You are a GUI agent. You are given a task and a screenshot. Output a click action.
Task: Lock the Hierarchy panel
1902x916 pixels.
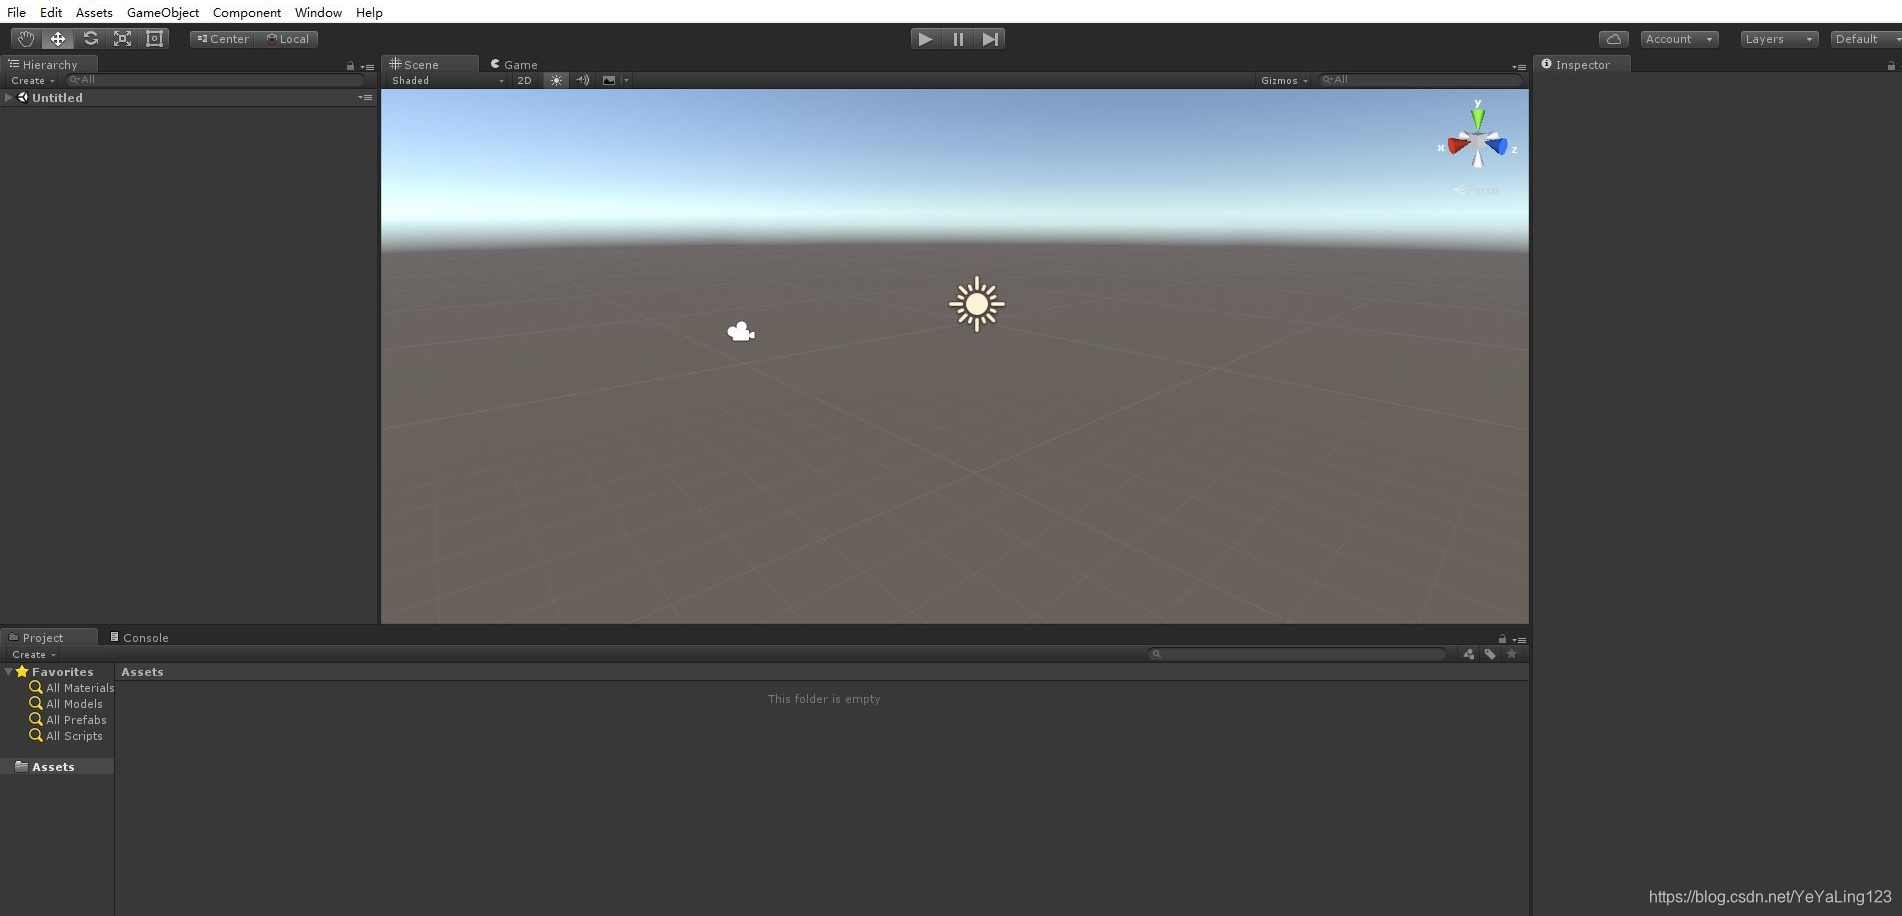coord(350,66)
